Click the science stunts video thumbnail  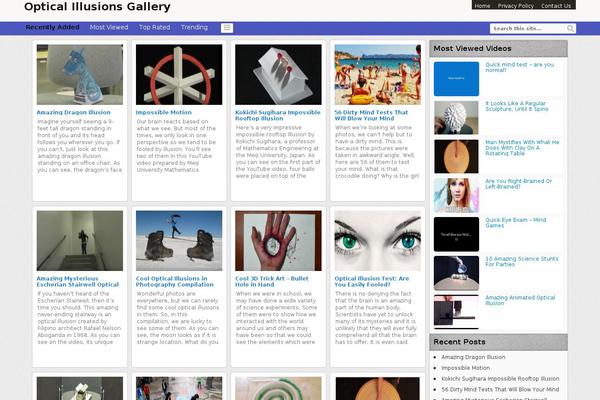pos(456,273)
